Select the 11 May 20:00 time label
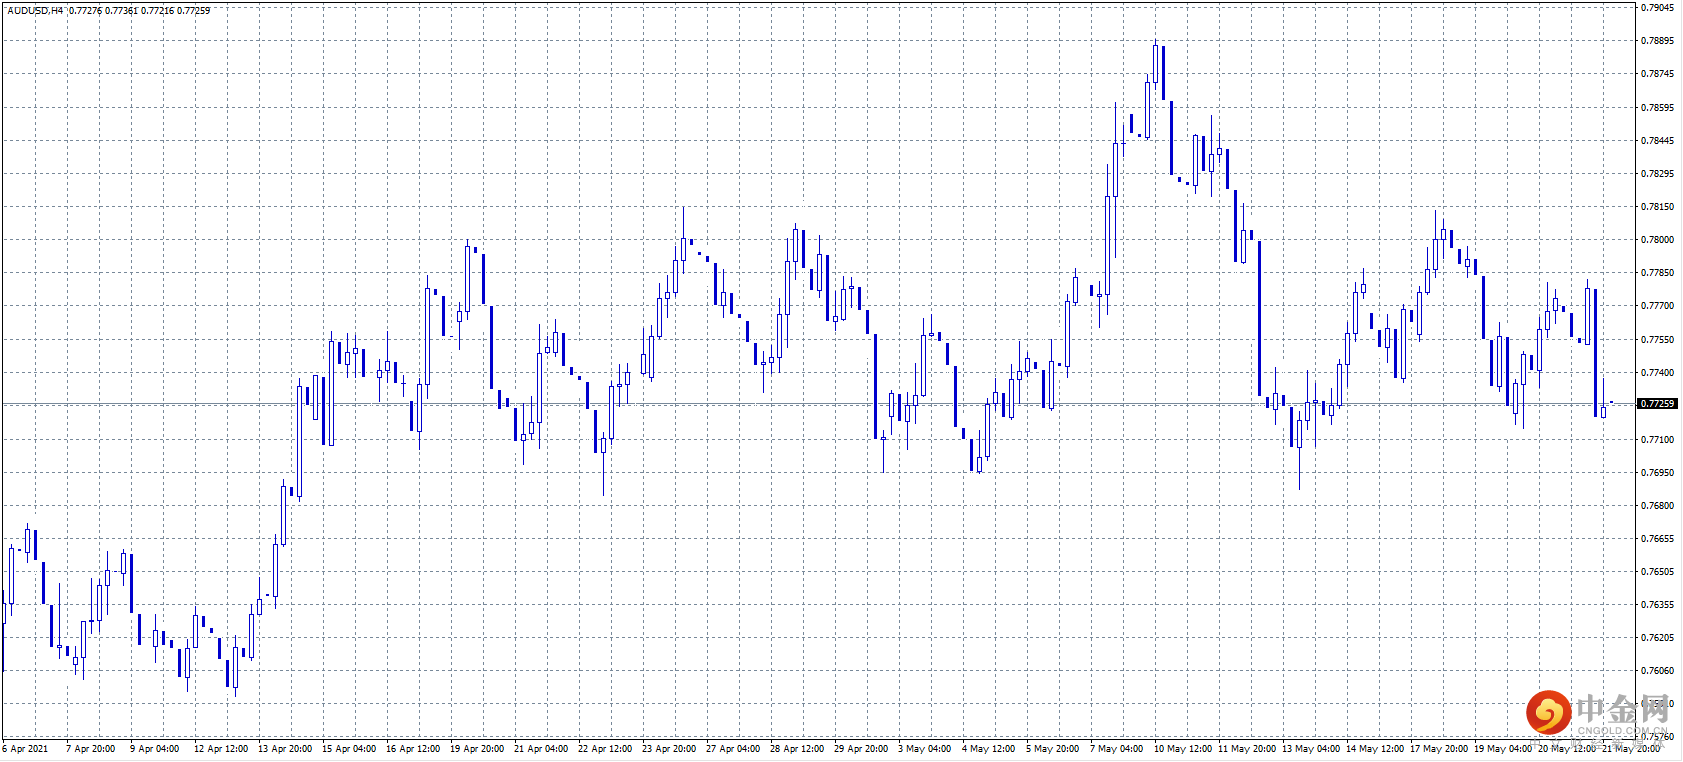Image resolution: width=1683 pixels, height=762 pixels. (1247, 749)
